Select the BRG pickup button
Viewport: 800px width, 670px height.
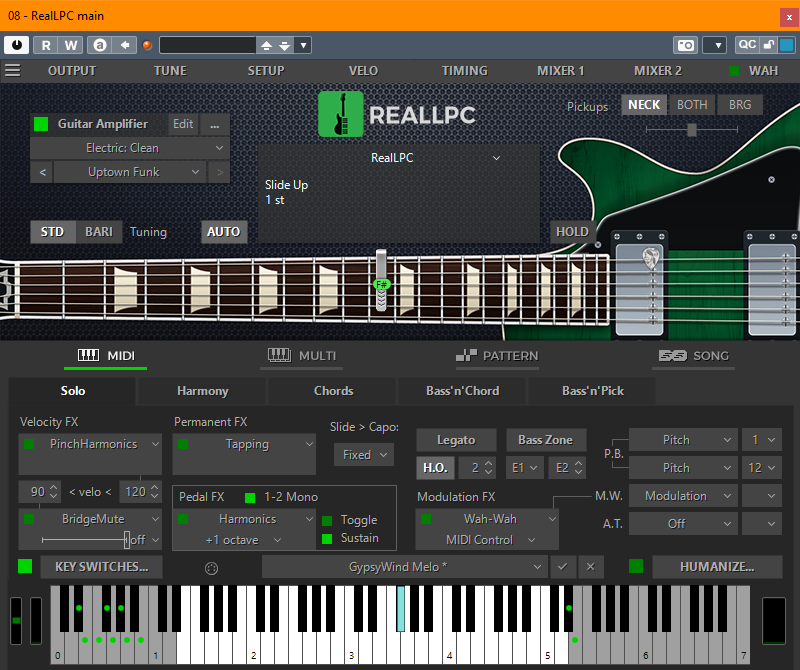740,105
